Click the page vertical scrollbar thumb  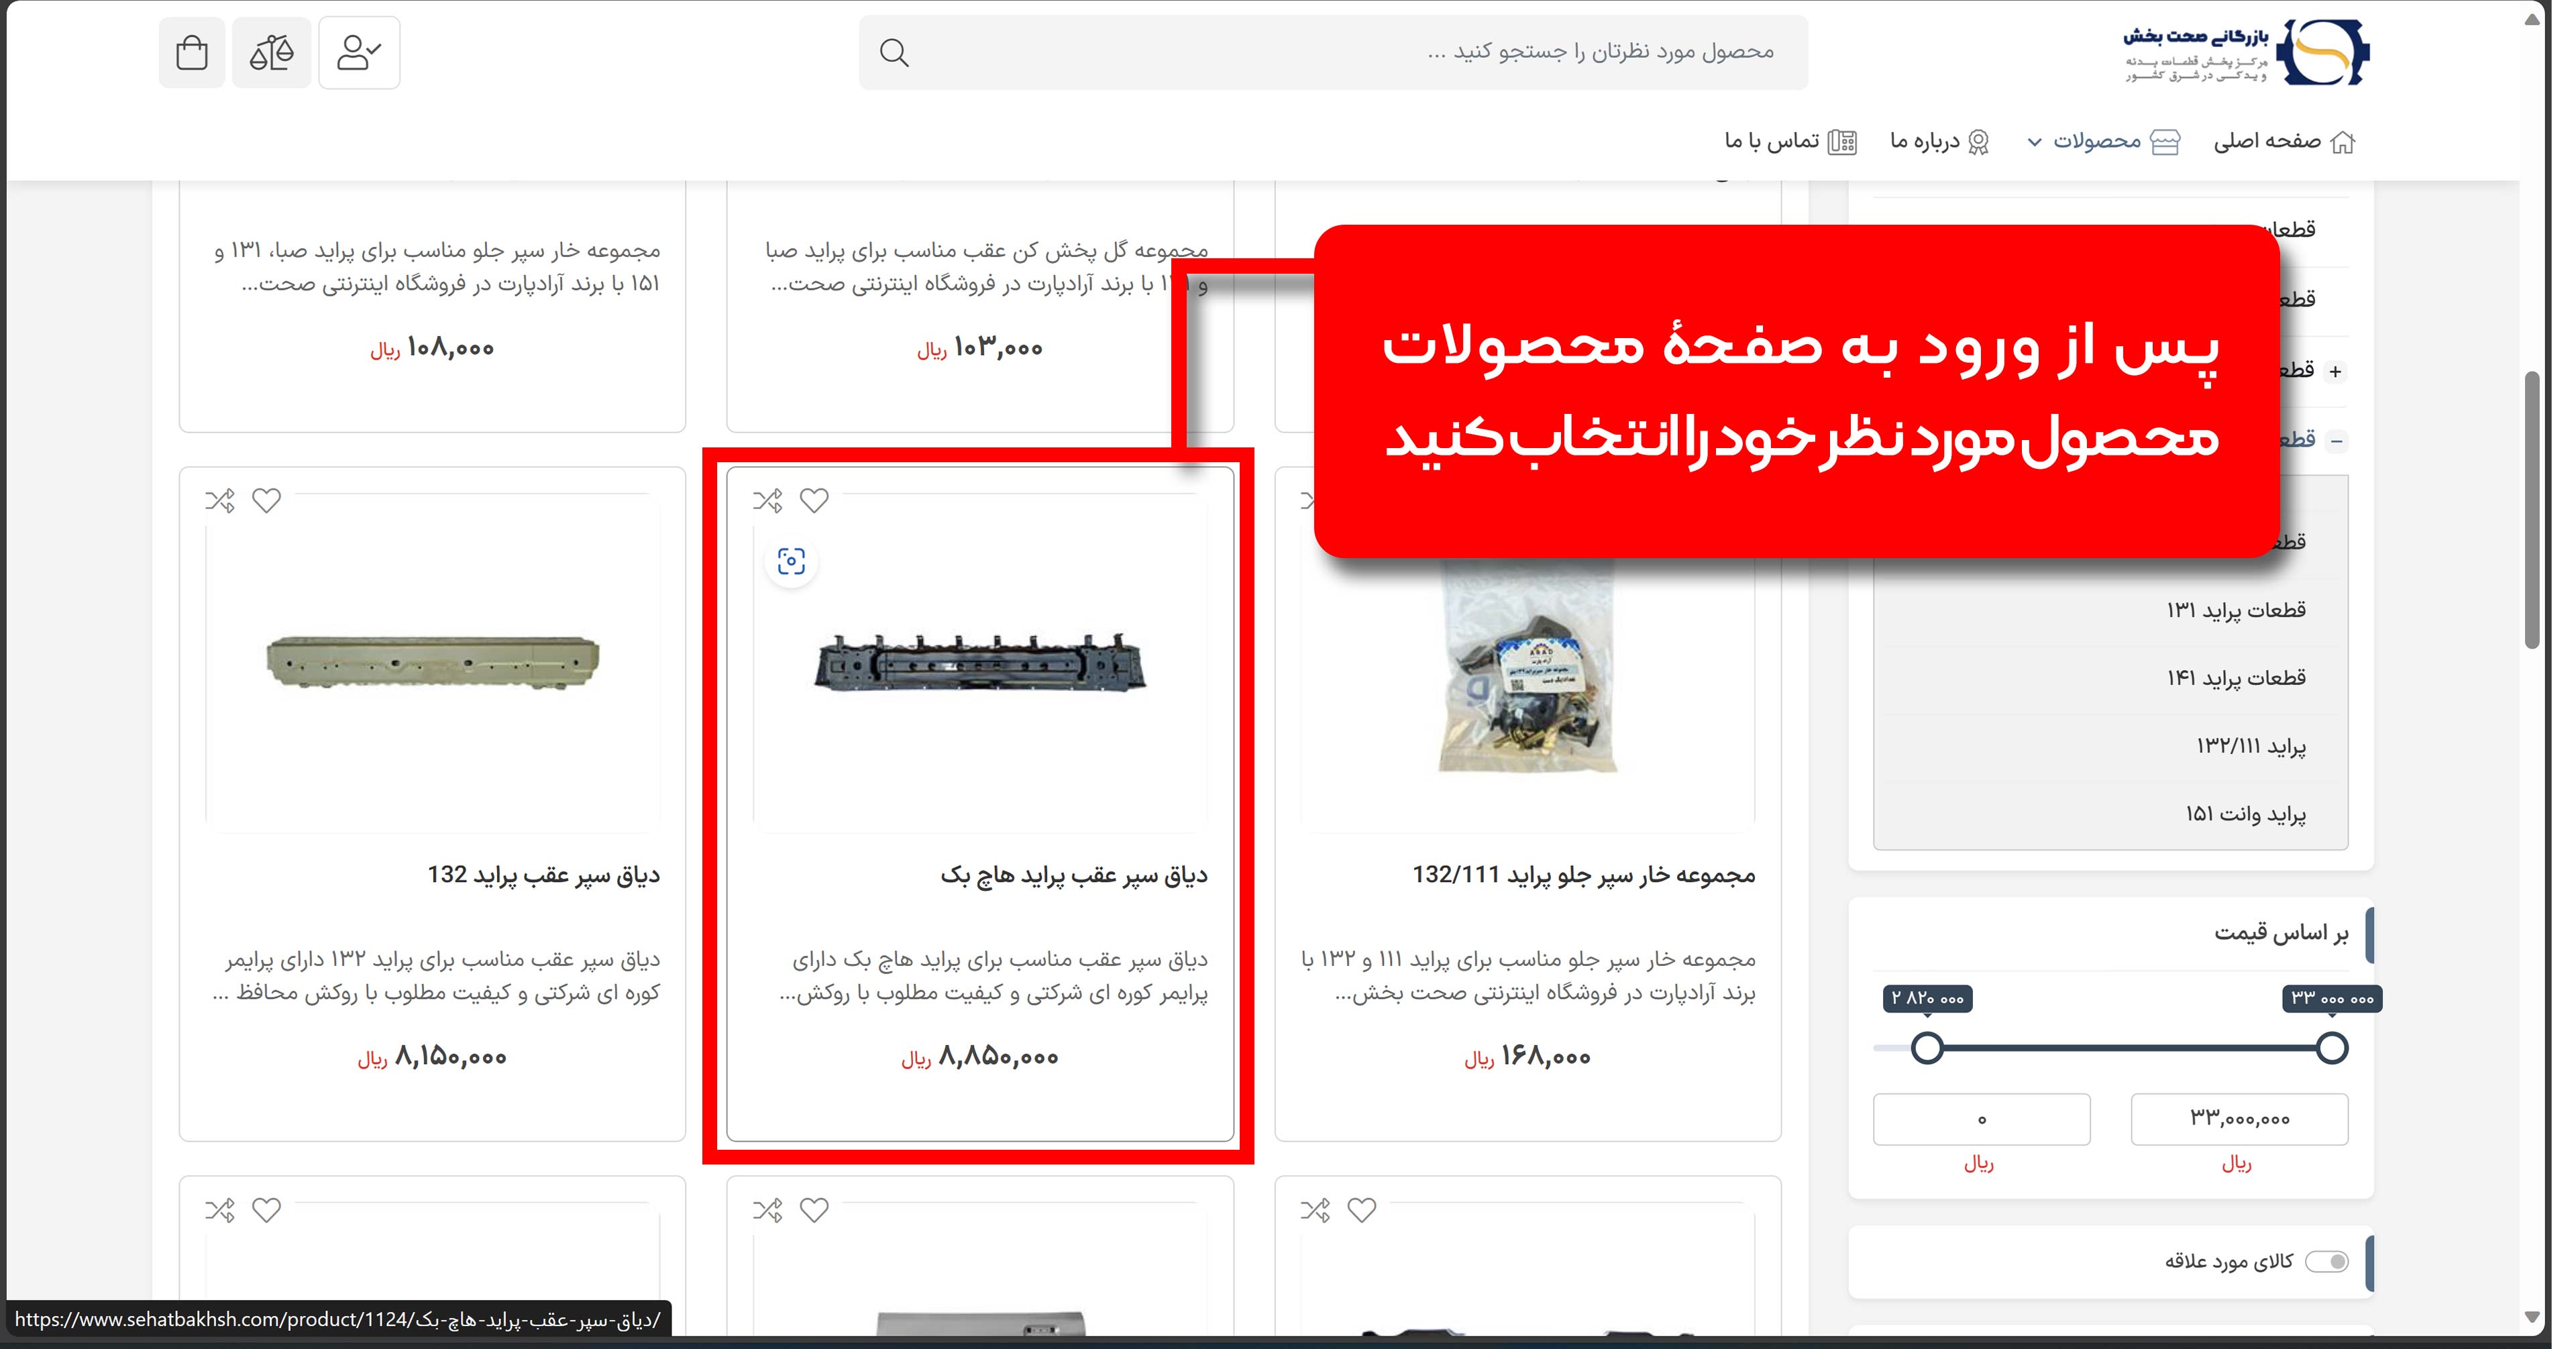2532,510
